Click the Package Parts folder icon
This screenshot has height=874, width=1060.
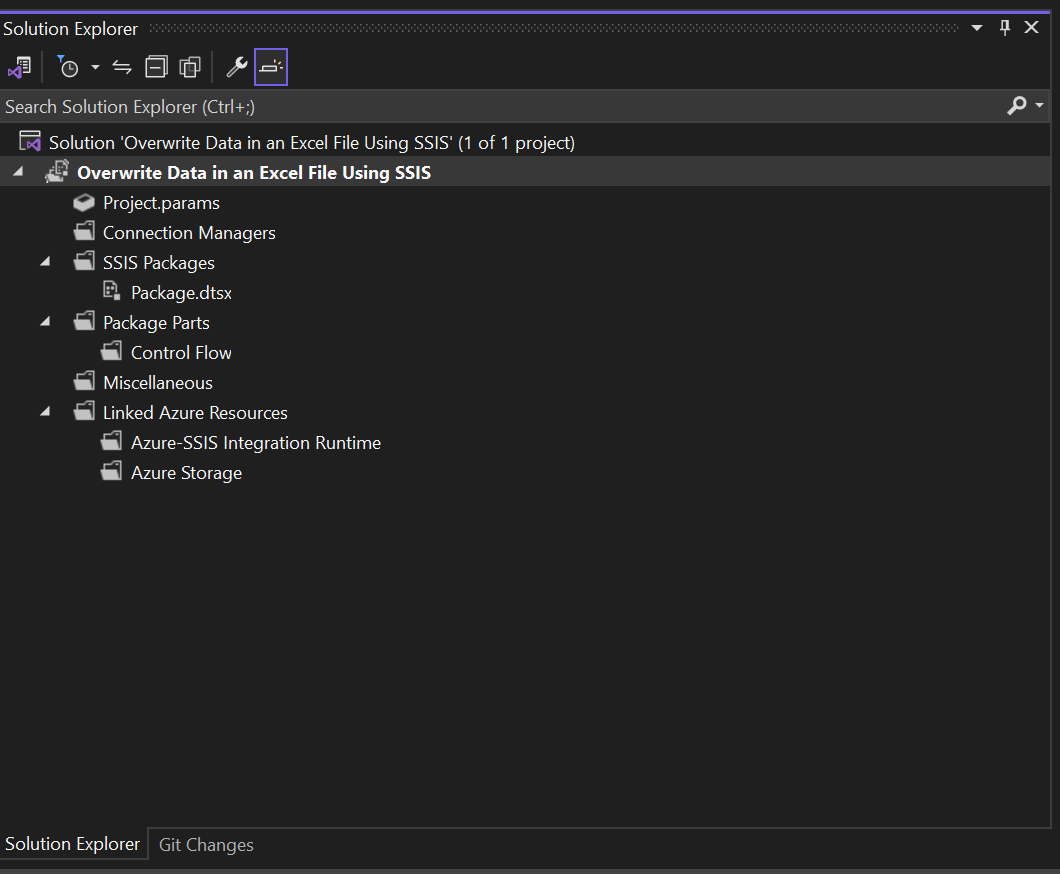point(84,321)
